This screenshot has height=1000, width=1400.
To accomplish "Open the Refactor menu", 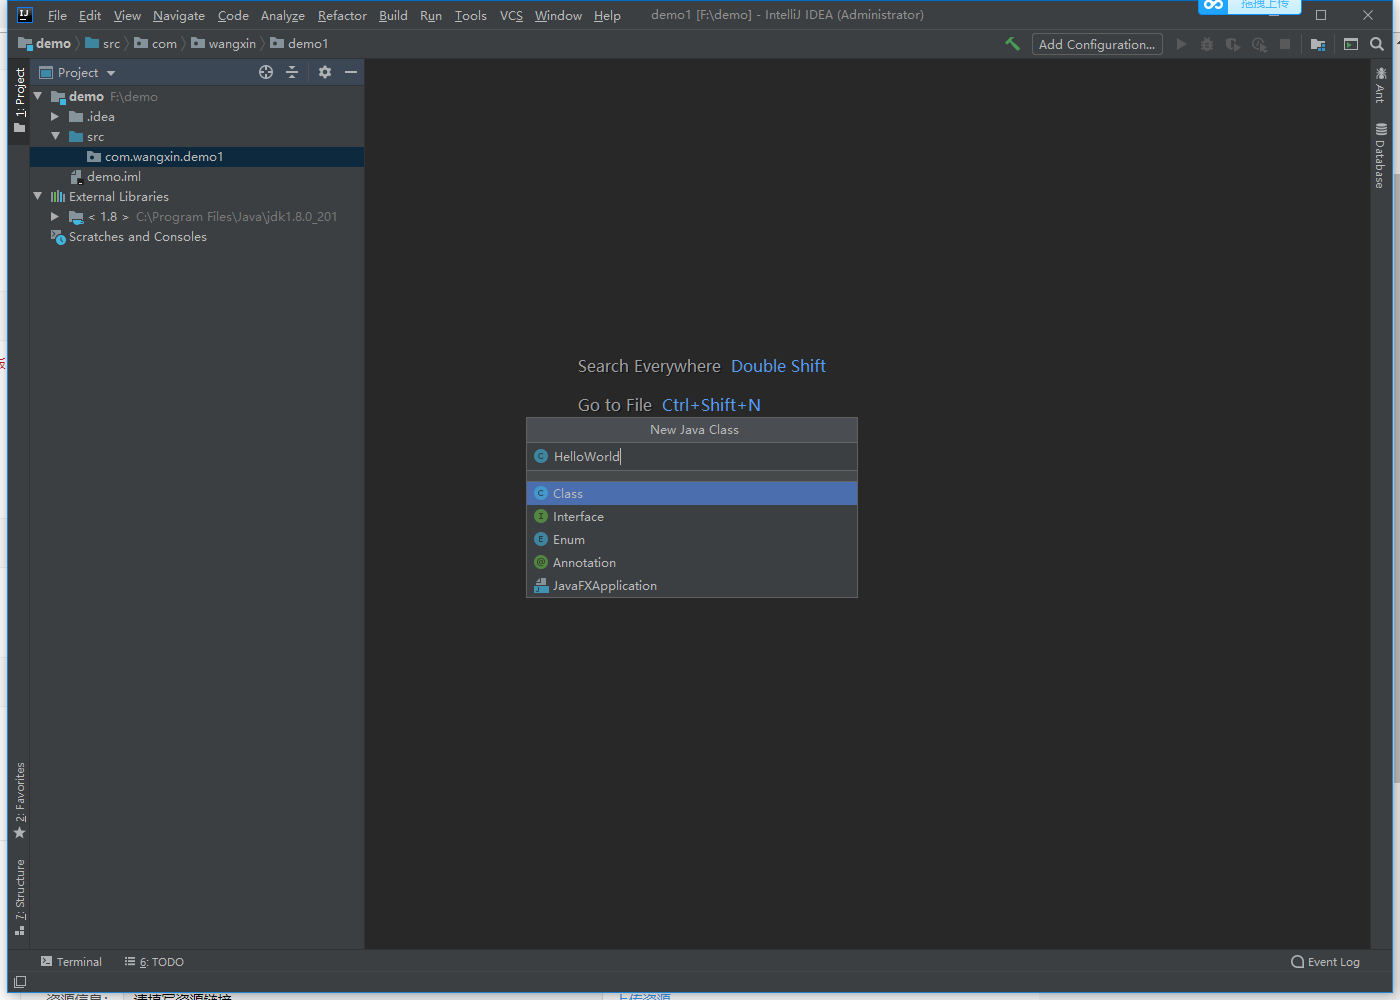I will [x=342, y=15].
